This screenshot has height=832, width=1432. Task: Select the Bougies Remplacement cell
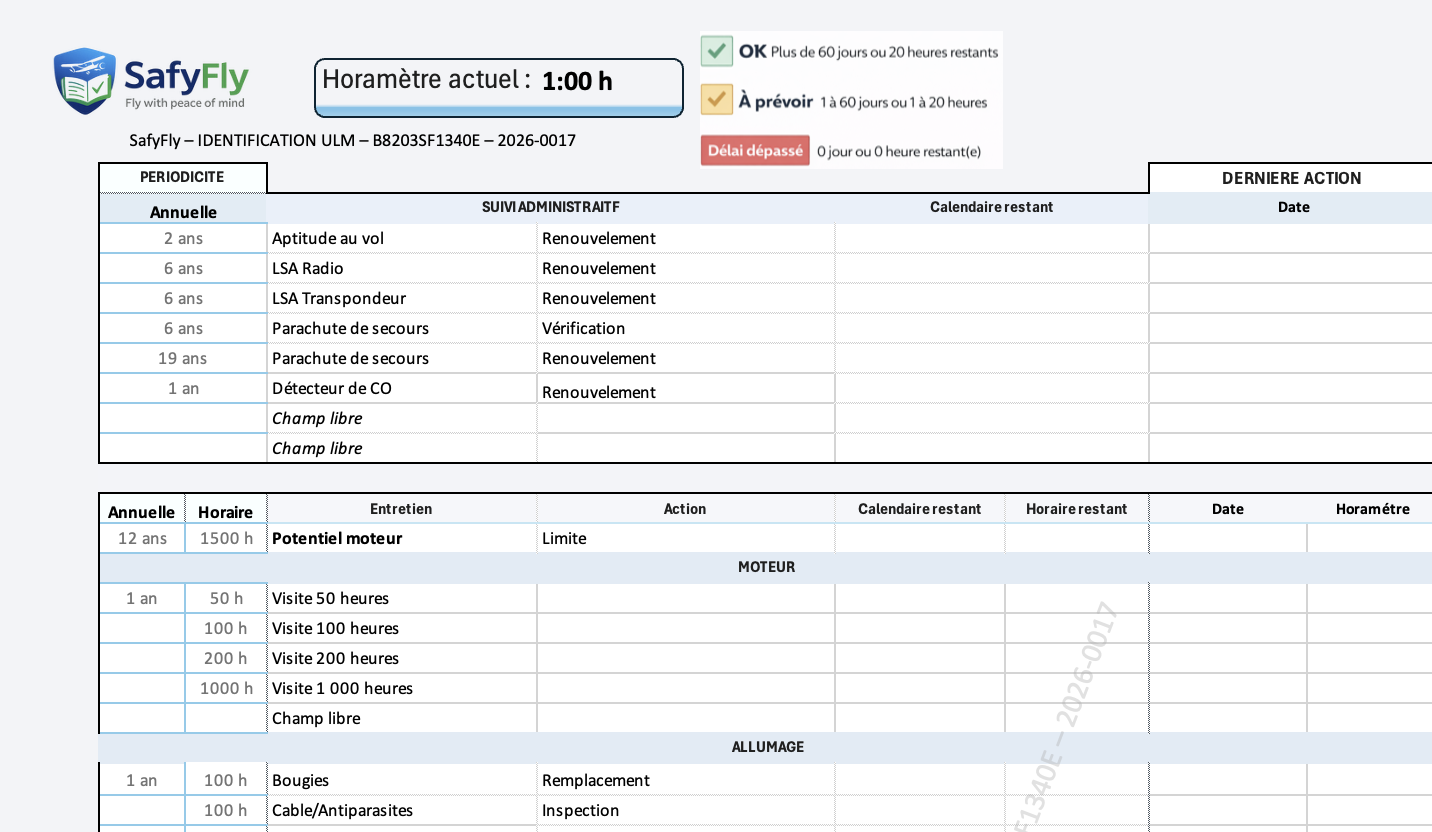pos(684,780)
